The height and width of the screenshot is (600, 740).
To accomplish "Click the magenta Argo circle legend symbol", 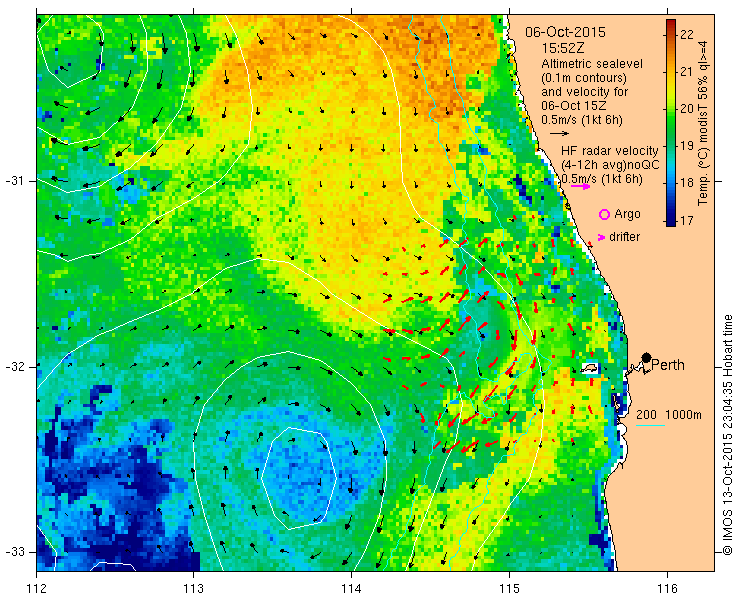I will click(x=604, y=215).
